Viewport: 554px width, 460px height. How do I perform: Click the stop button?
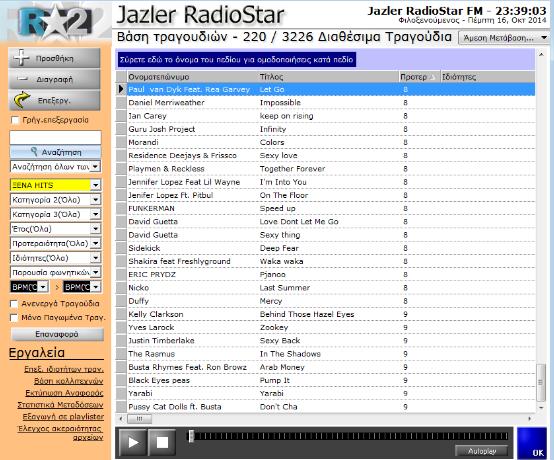point(162,442)
